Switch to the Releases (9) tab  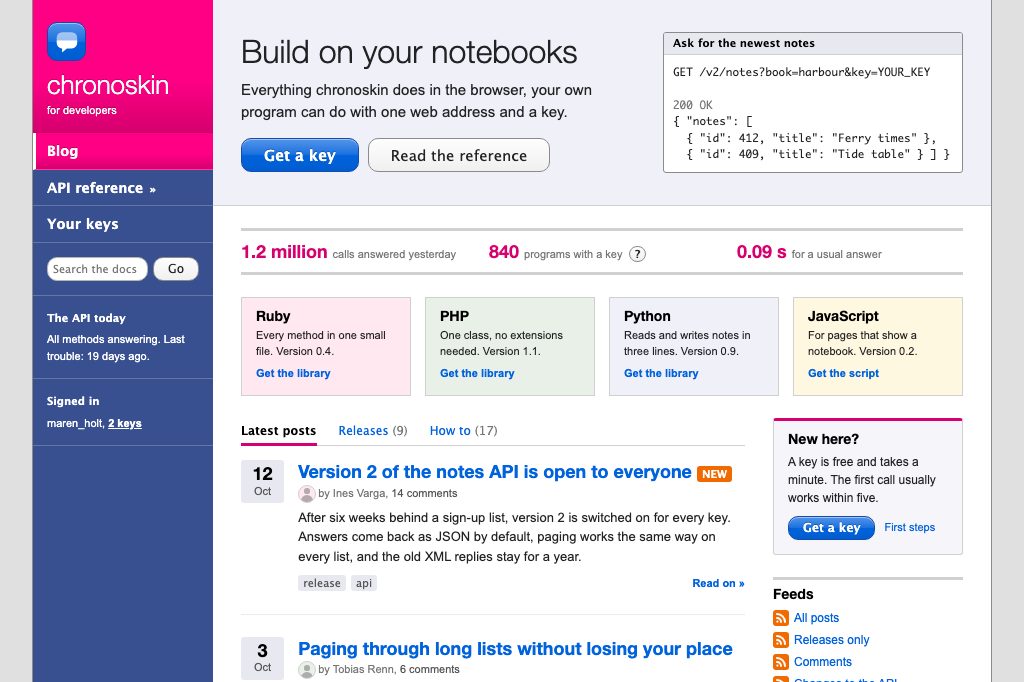coord(373,430)
